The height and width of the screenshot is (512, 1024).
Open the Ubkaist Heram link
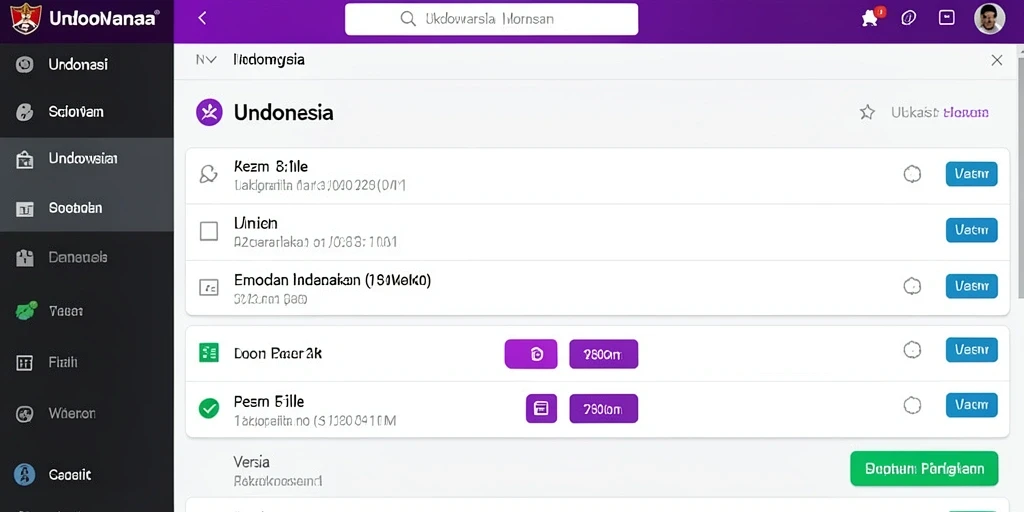click(940, 112)
